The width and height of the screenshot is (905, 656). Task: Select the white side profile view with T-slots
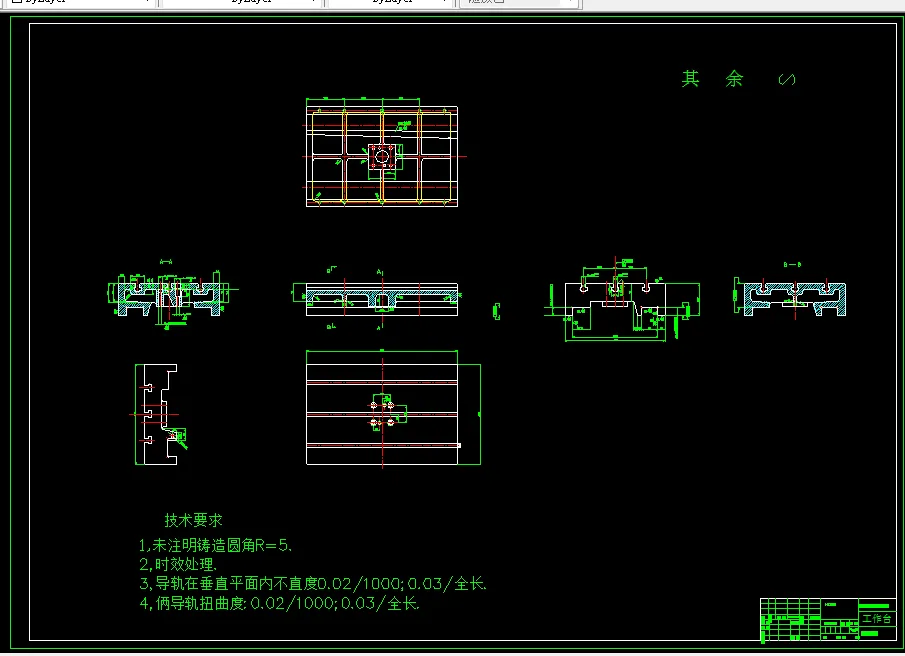158,414
